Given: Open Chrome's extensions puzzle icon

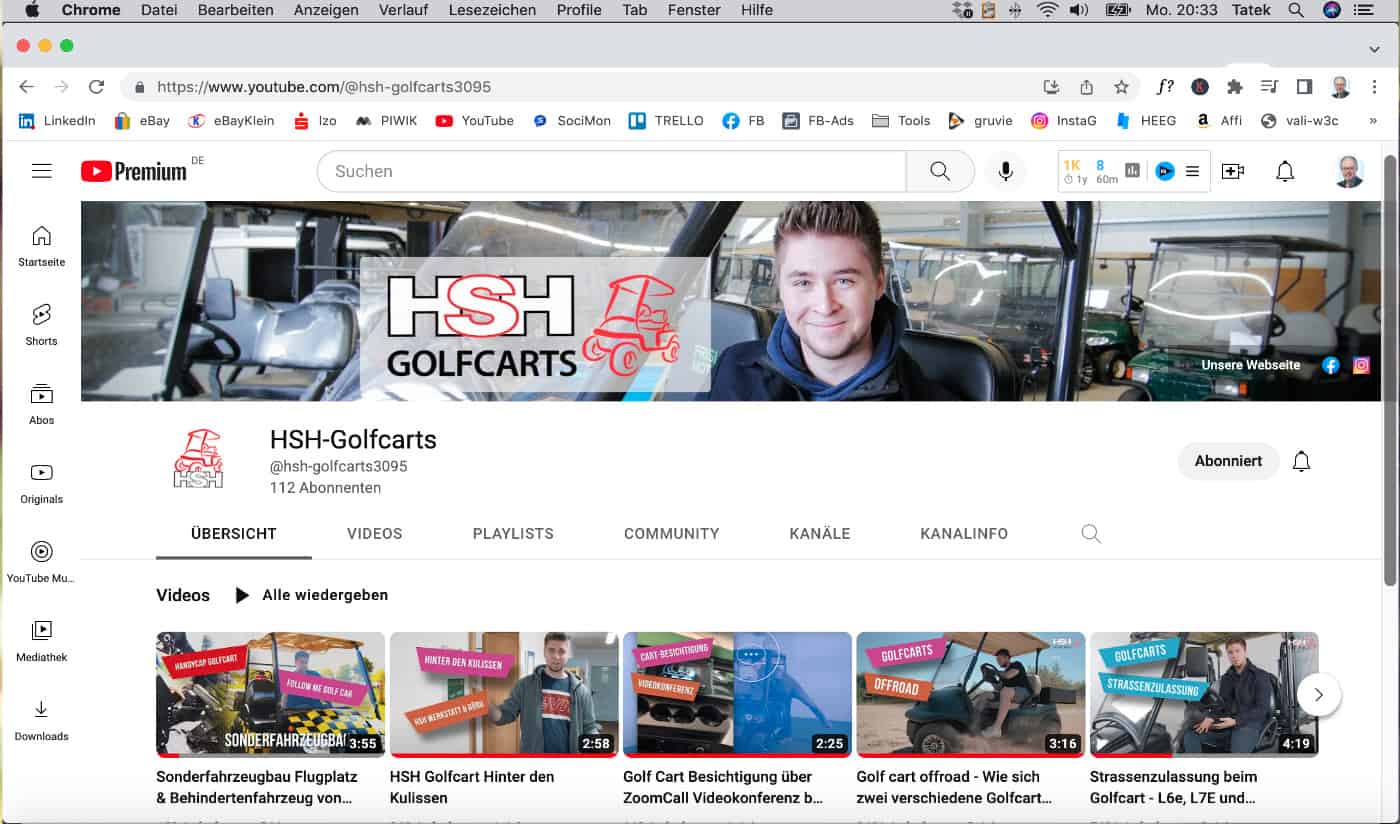Looking at the screenshot, I should click(x=1235, y=87).
